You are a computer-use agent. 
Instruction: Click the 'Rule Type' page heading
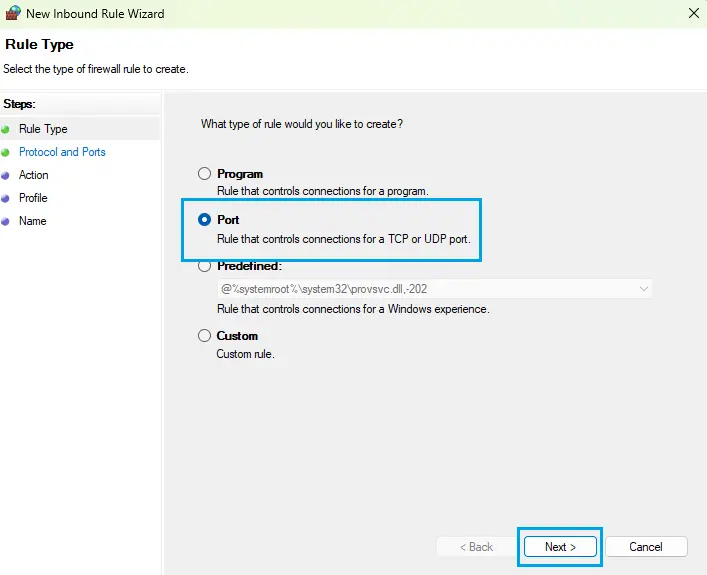[x=39, y=45]
